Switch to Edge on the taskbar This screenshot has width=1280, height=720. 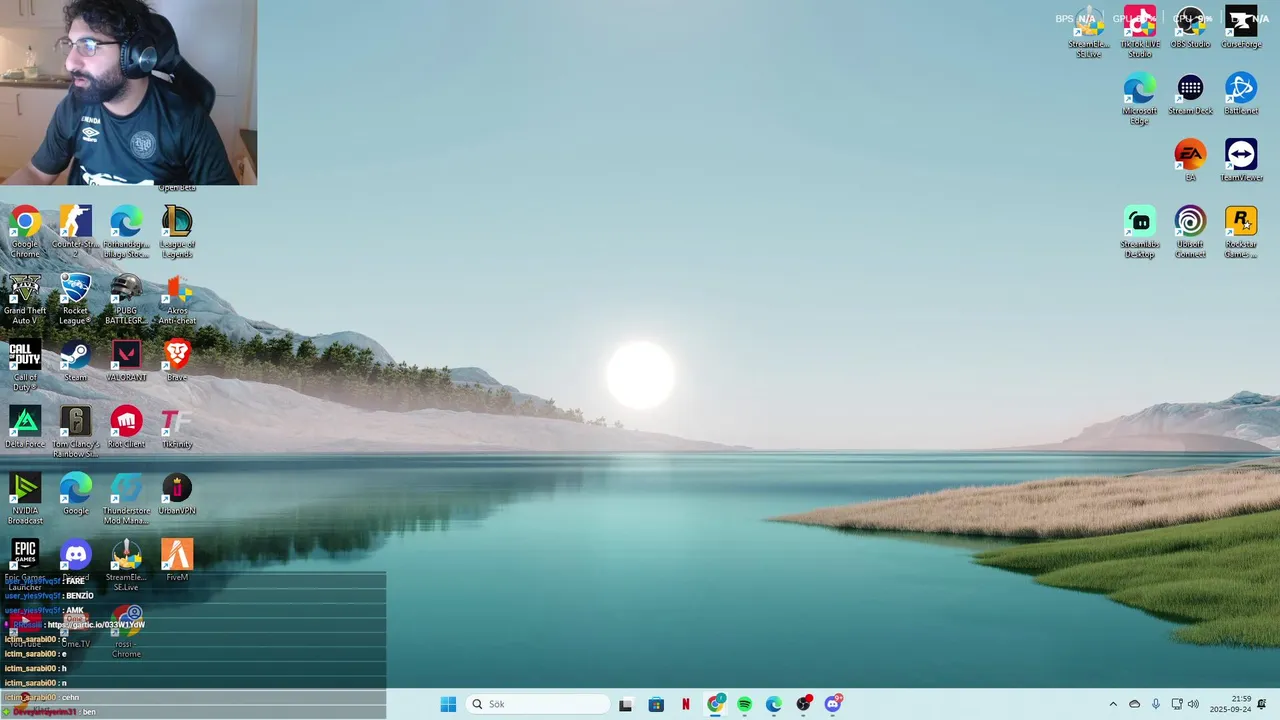click(x=774, y=704)
